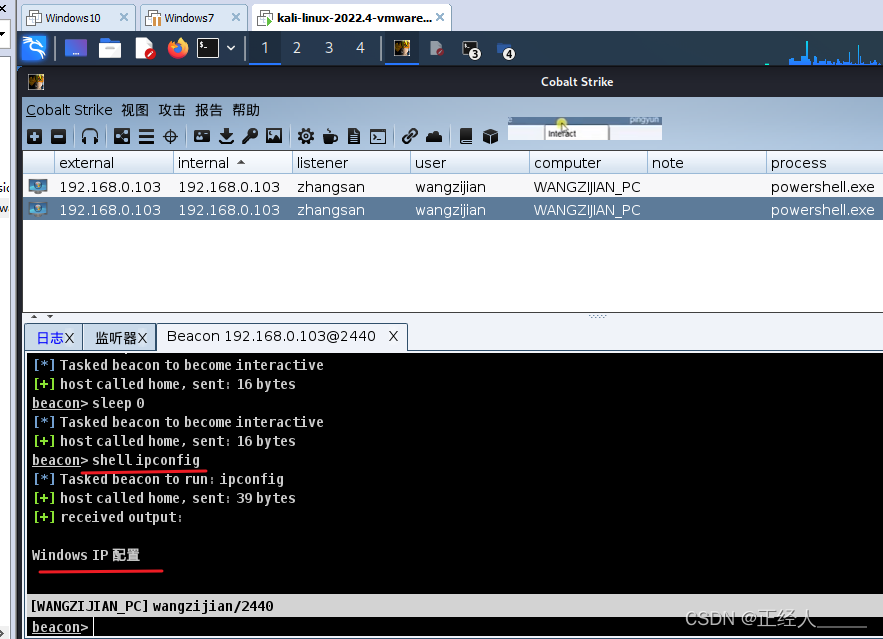Sort sessions by internal column header
This screenshot has width=883, height=639.
click(233, 163)
